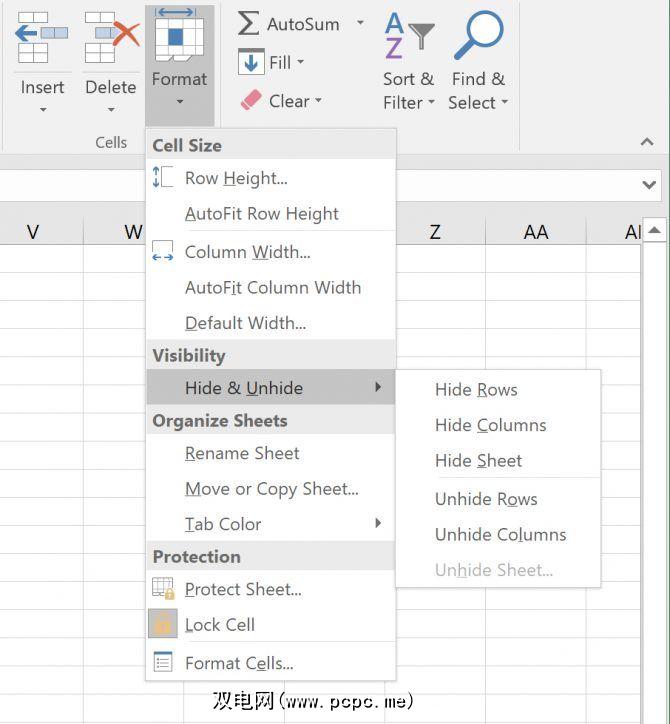Collapse the ribbon with the caret
The height and width of the screenshot is (724, 670).
(x=646, y=142)
